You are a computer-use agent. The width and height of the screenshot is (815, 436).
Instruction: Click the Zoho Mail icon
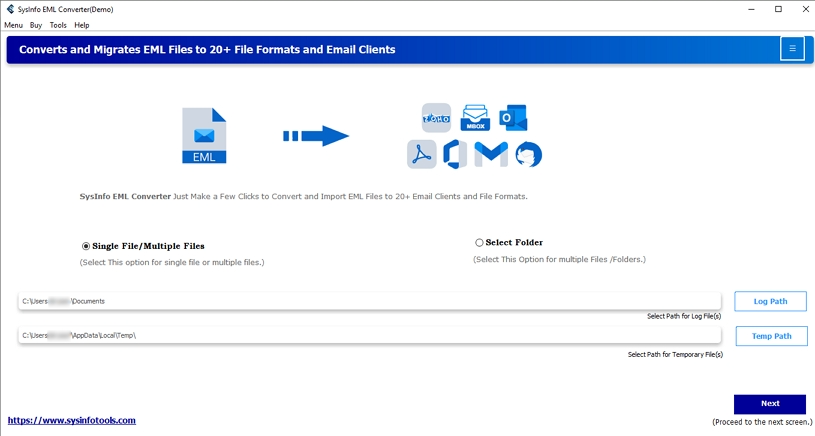[436, 118]
